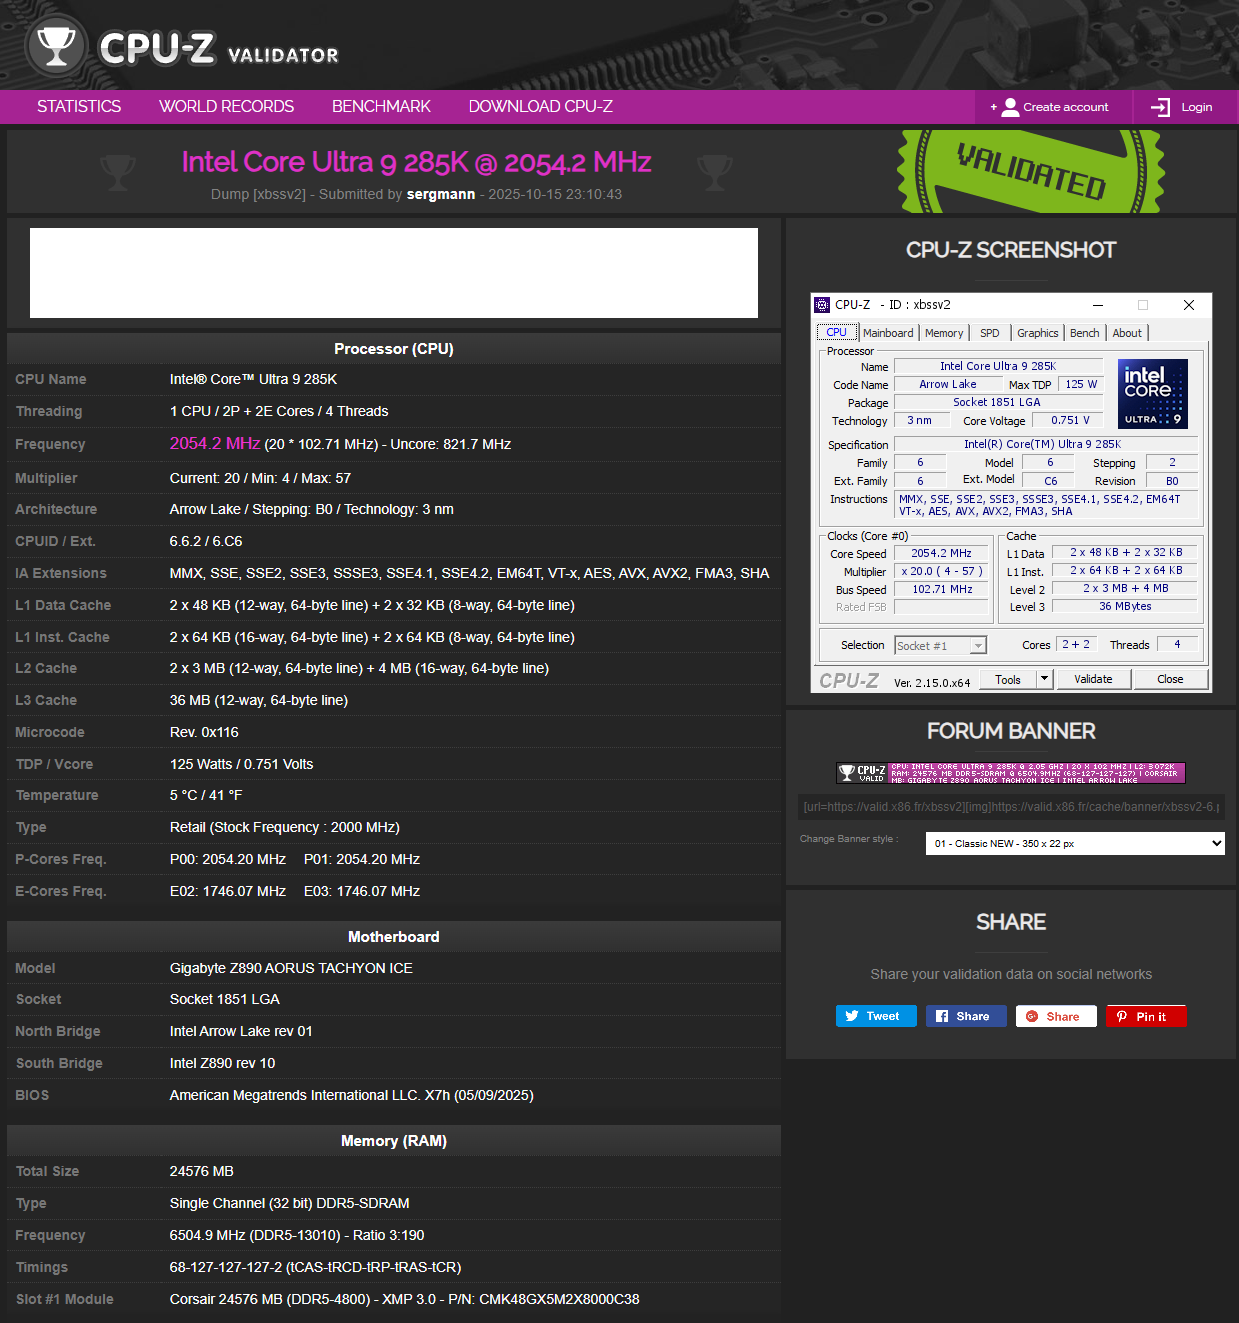The image size is (1239, 1323).
Task: Open the World Records page
Action: click(226, 106)
